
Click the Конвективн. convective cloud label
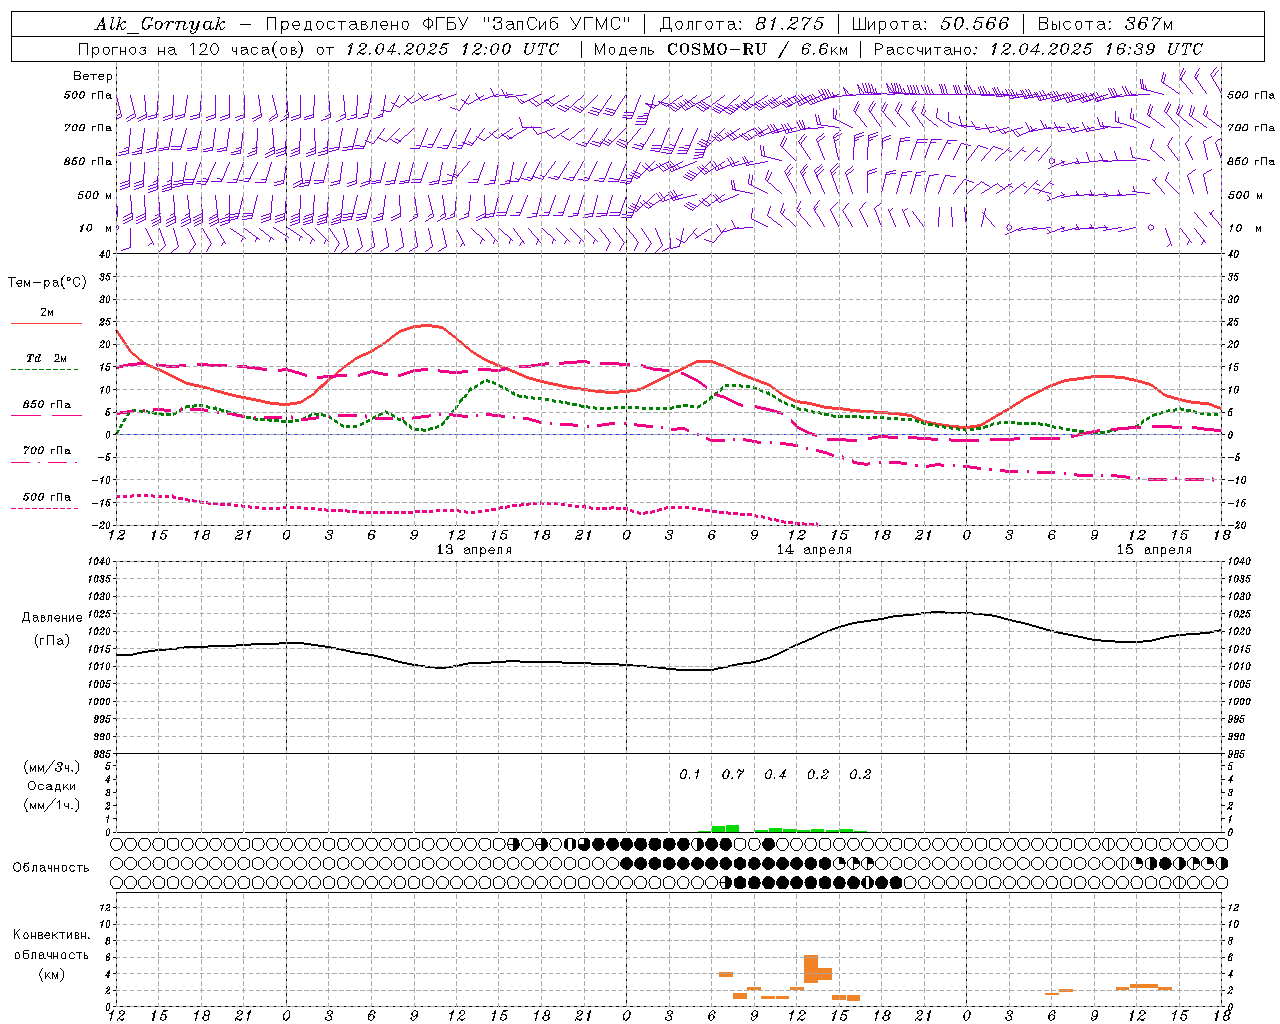tap(51, 935)
